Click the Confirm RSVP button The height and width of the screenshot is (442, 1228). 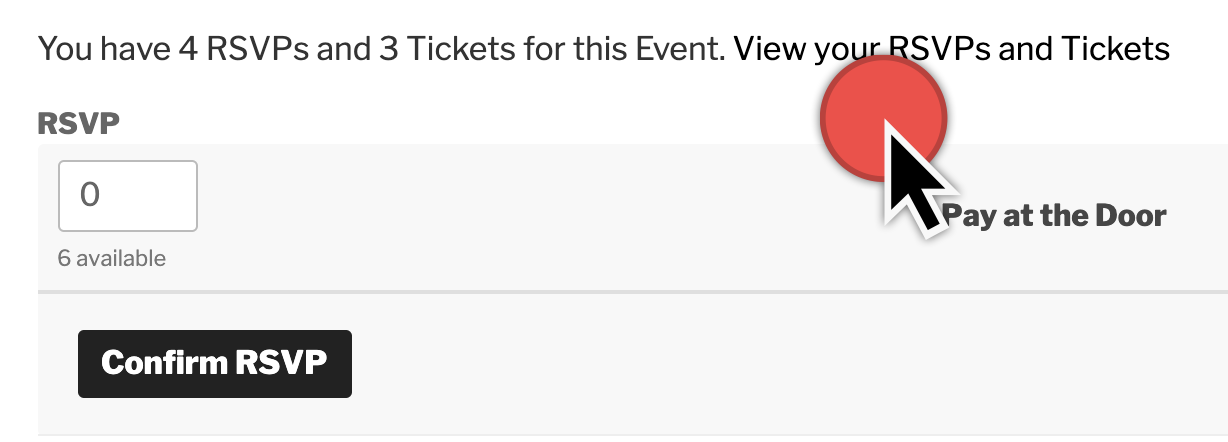215,363
